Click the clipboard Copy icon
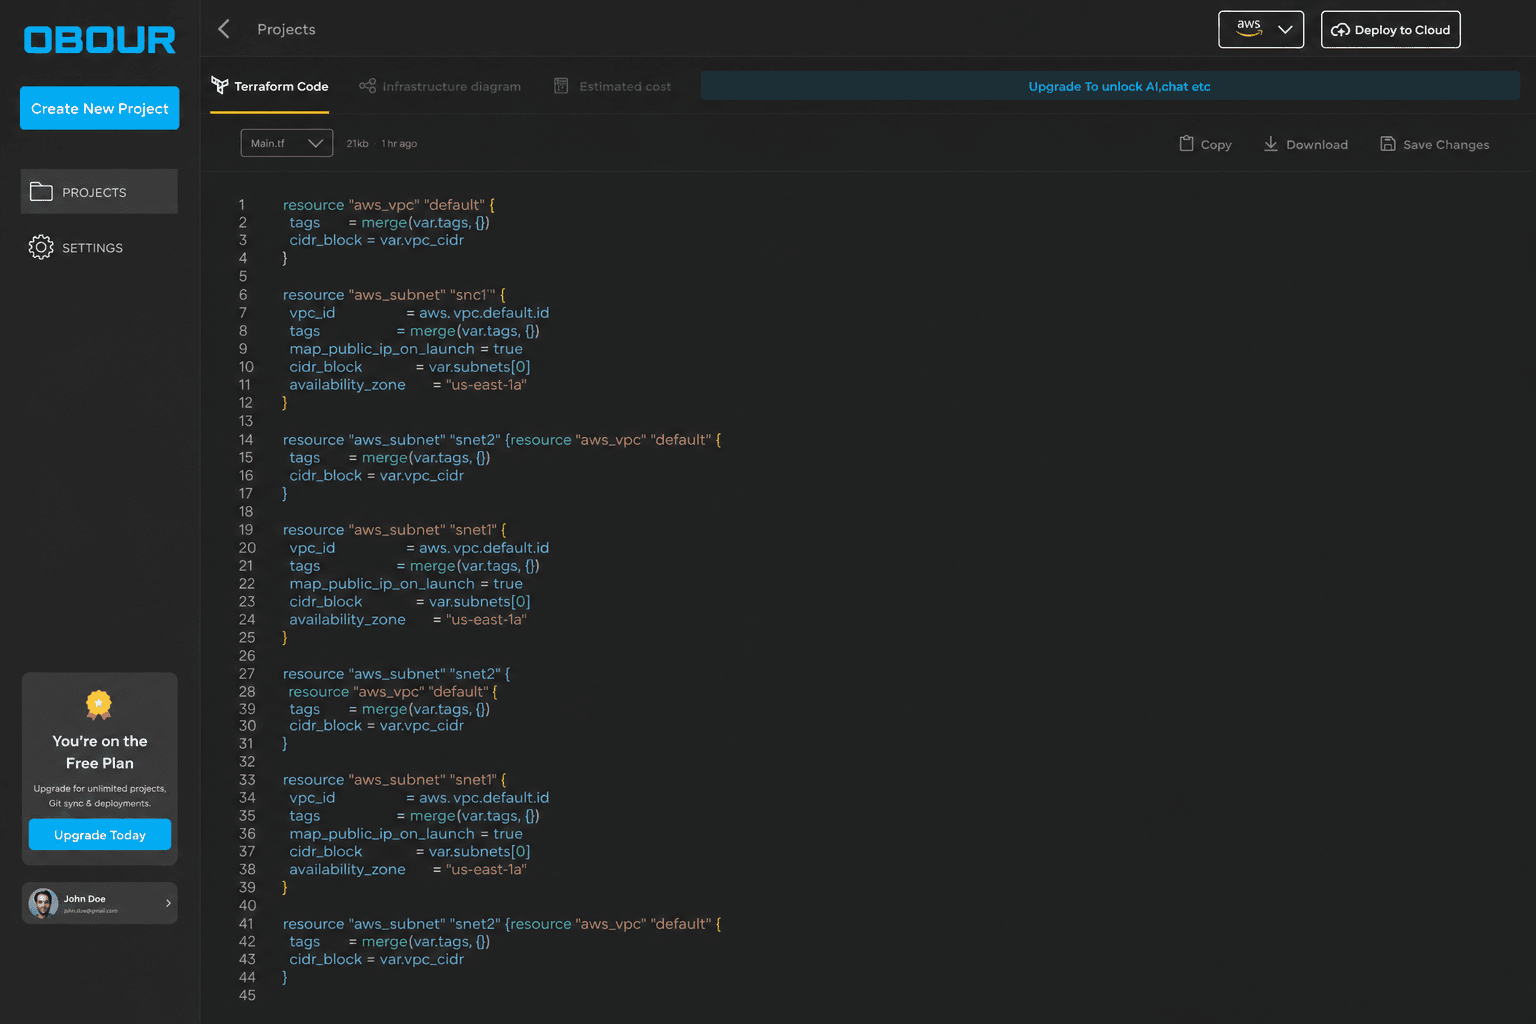The height and width of the screenshot is (1024, 1536). (x=1186, y=143)
